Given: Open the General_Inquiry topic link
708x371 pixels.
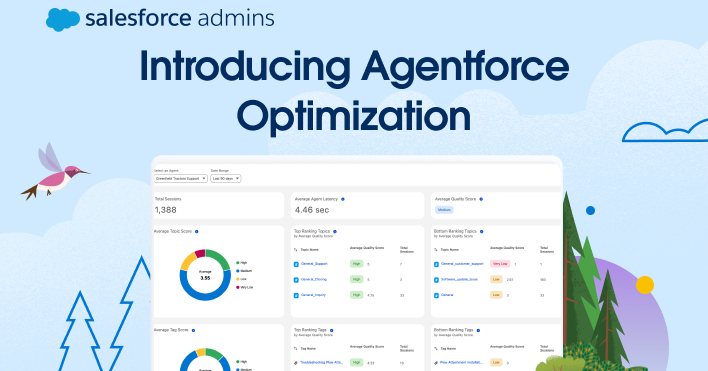Looking at the screenshot, I should [313, 295].
